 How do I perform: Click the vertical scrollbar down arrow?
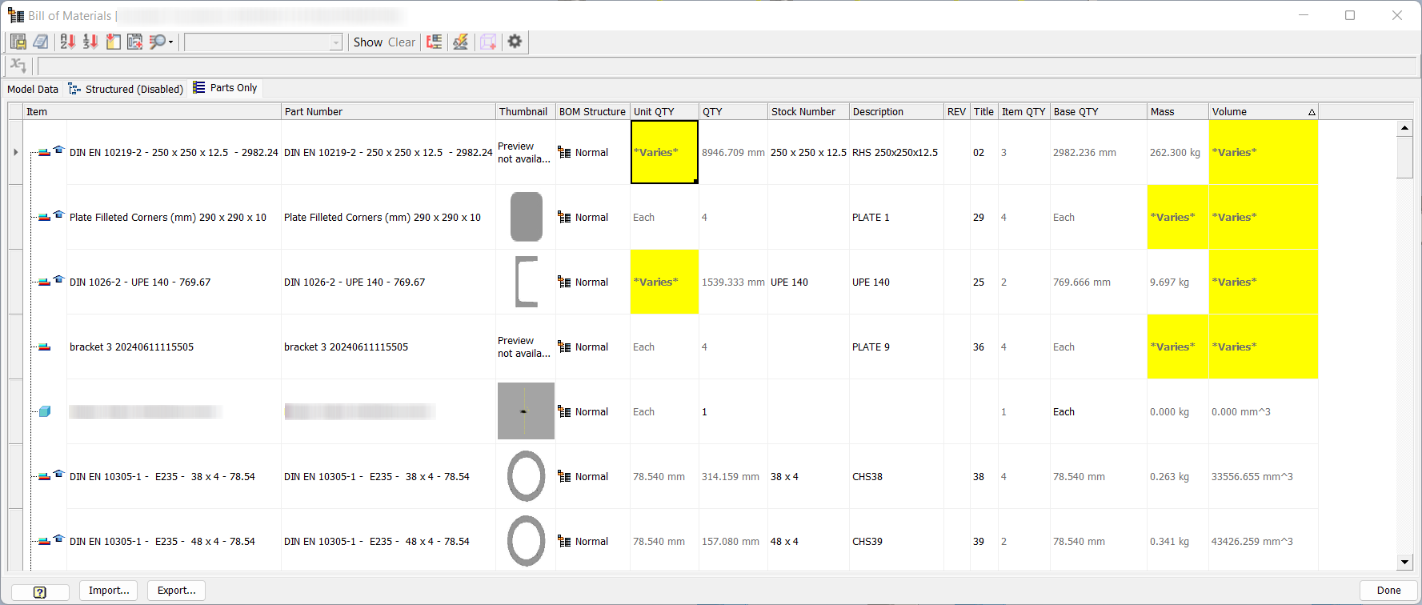[1405, 562]
